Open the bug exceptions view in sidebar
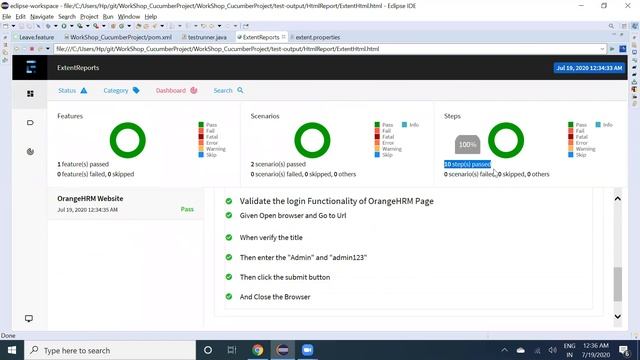The height and width of the screenshot is (360, 640). pos(30,151)
